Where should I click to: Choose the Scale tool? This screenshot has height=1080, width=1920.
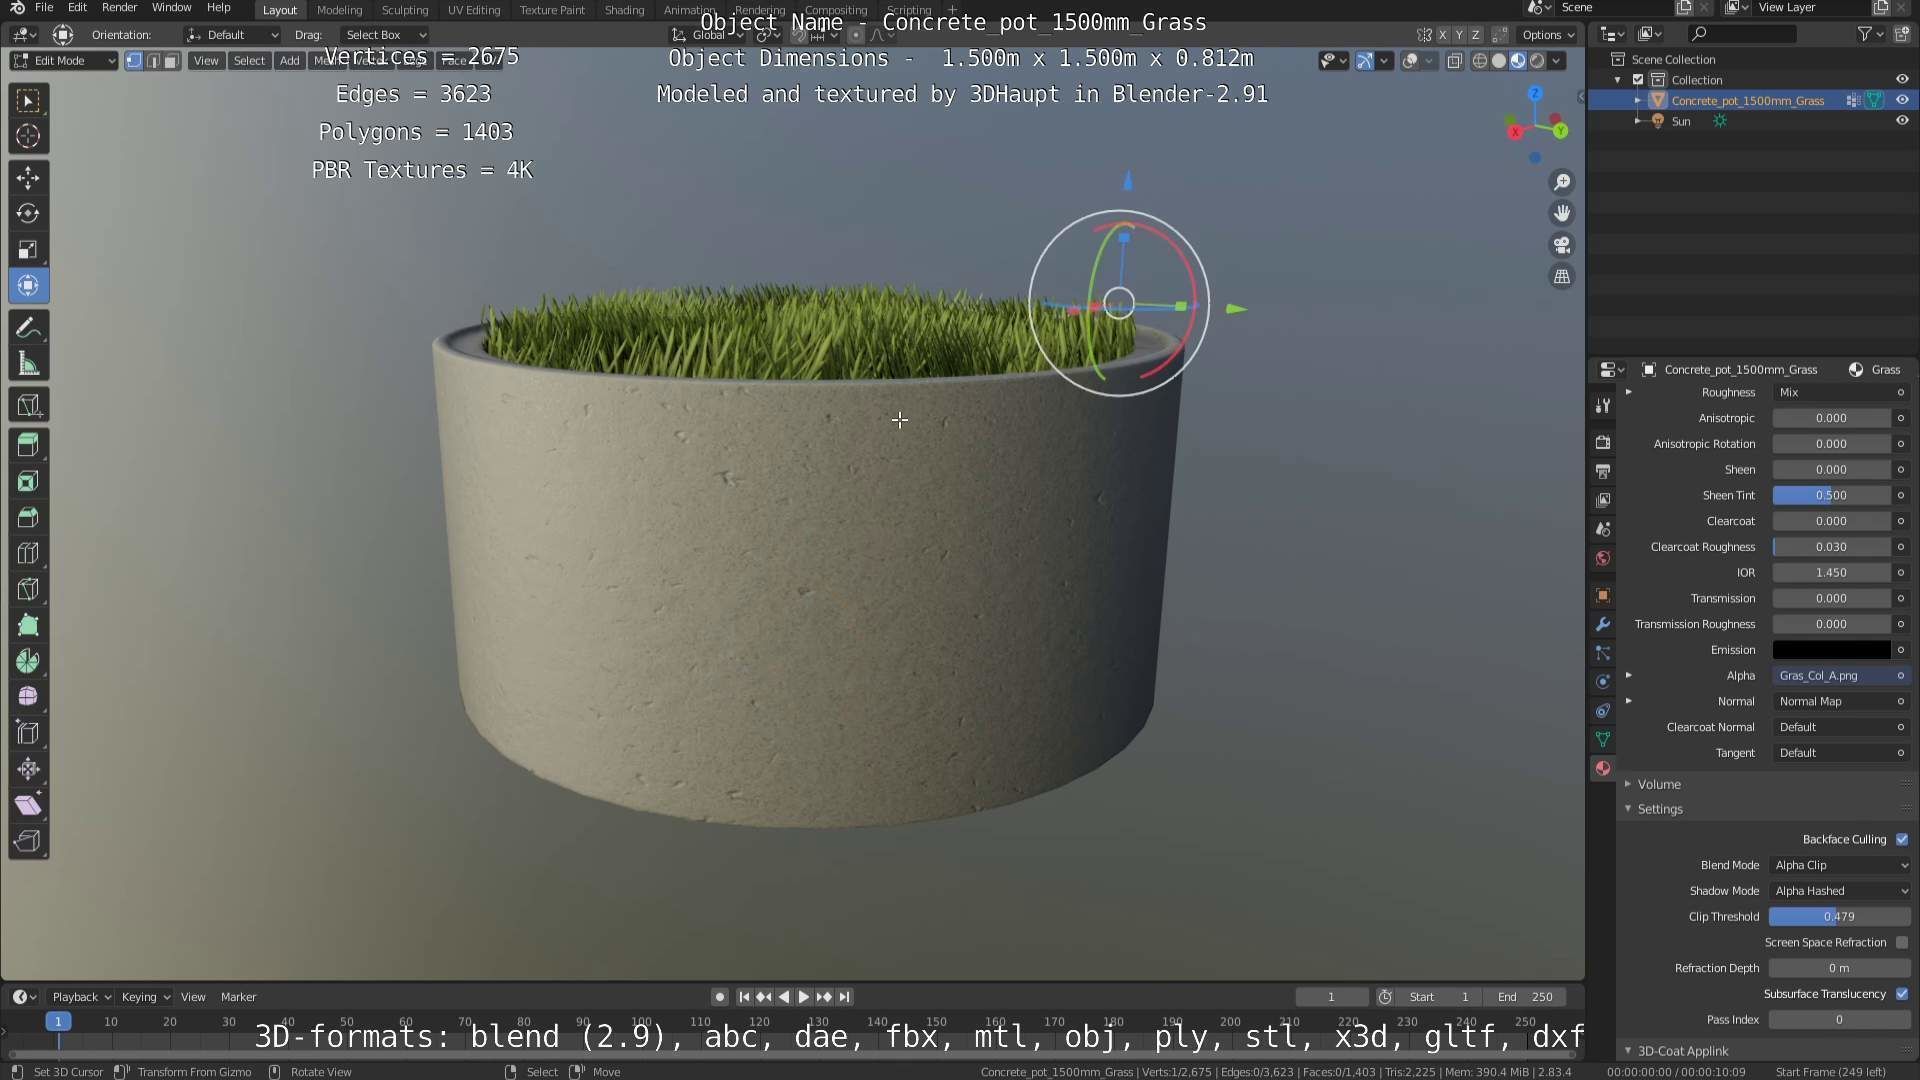(28, 250)
